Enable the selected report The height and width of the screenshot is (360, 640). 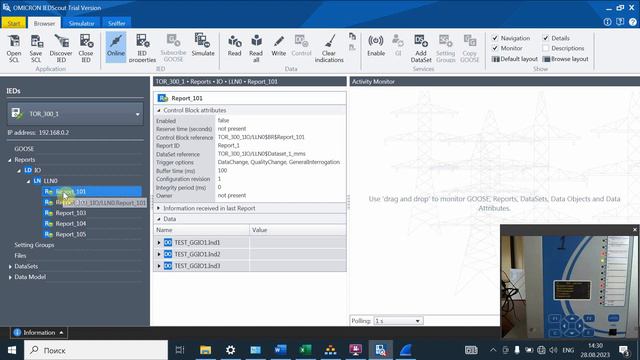tap(376, 46)
